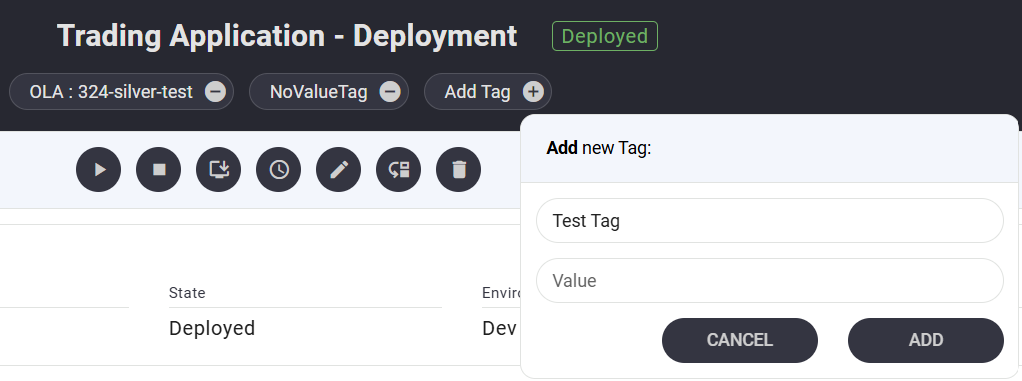Click the State column header label

187,293
